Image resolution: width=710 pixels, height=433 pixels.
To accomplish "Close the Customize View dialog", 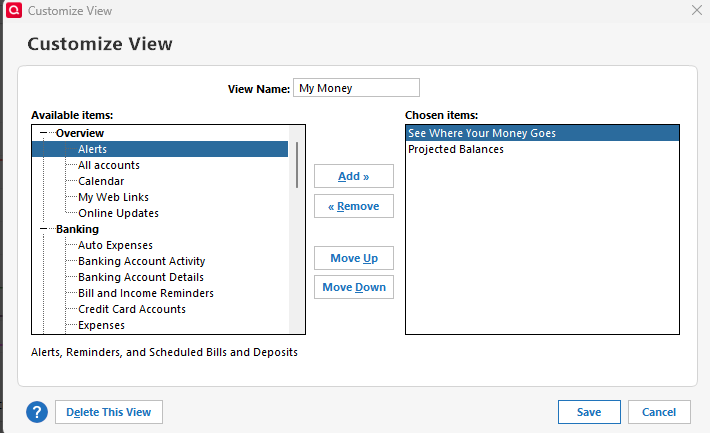I will pos(697,10).
